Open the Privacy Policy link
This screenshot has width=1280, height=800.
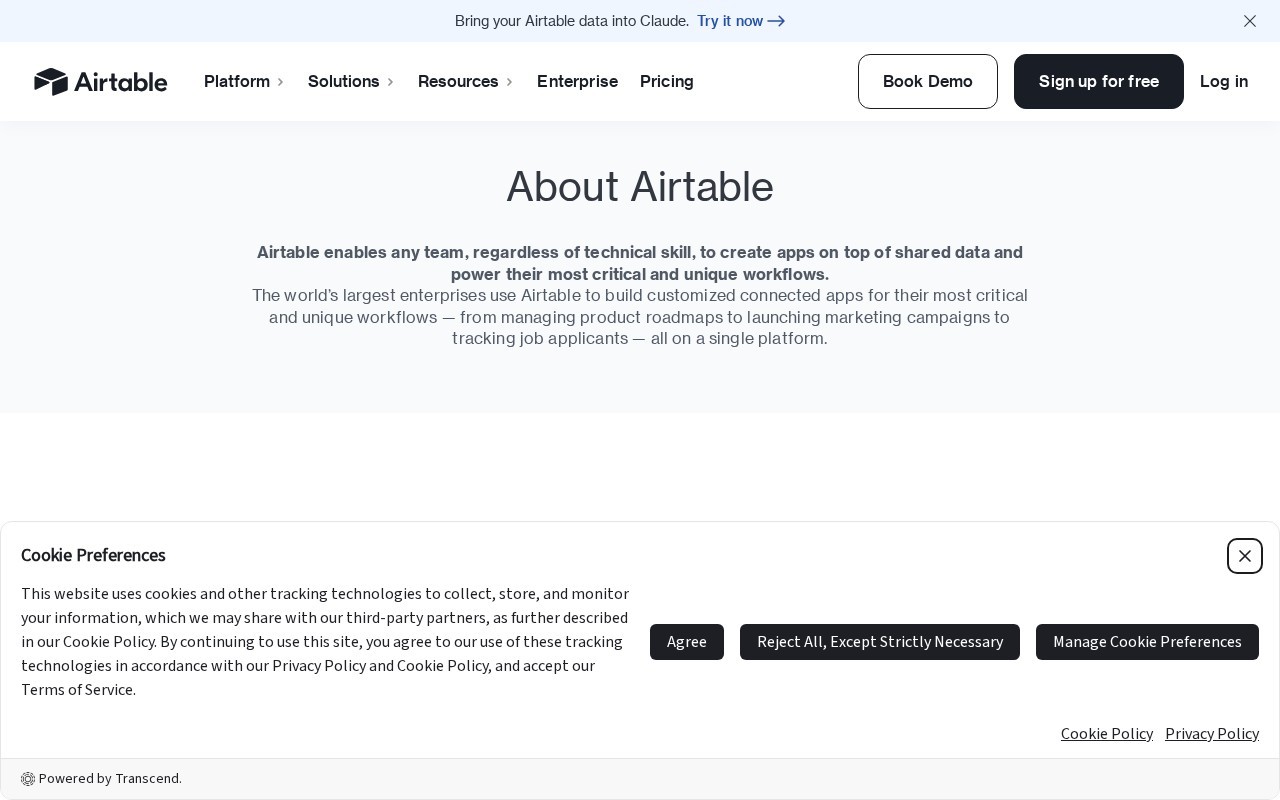1212,734
